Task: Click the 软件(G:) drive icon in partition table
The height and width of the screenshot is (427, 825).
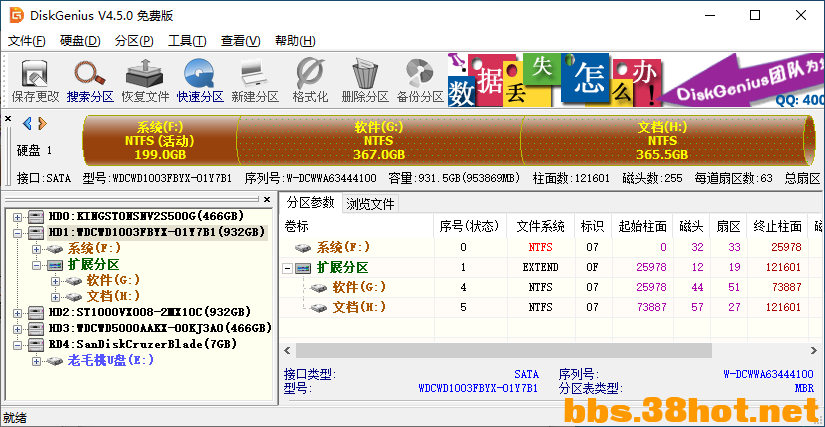Action: tap(319, 288)
